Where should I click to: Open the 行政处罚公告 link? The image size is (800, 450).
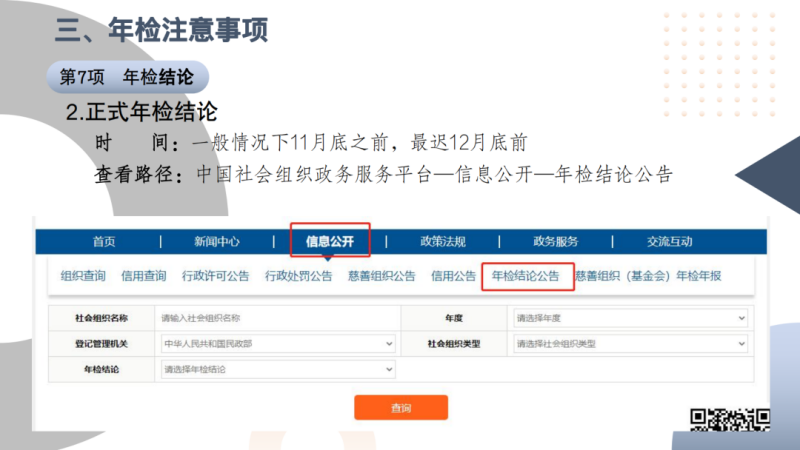coord(298,276)
